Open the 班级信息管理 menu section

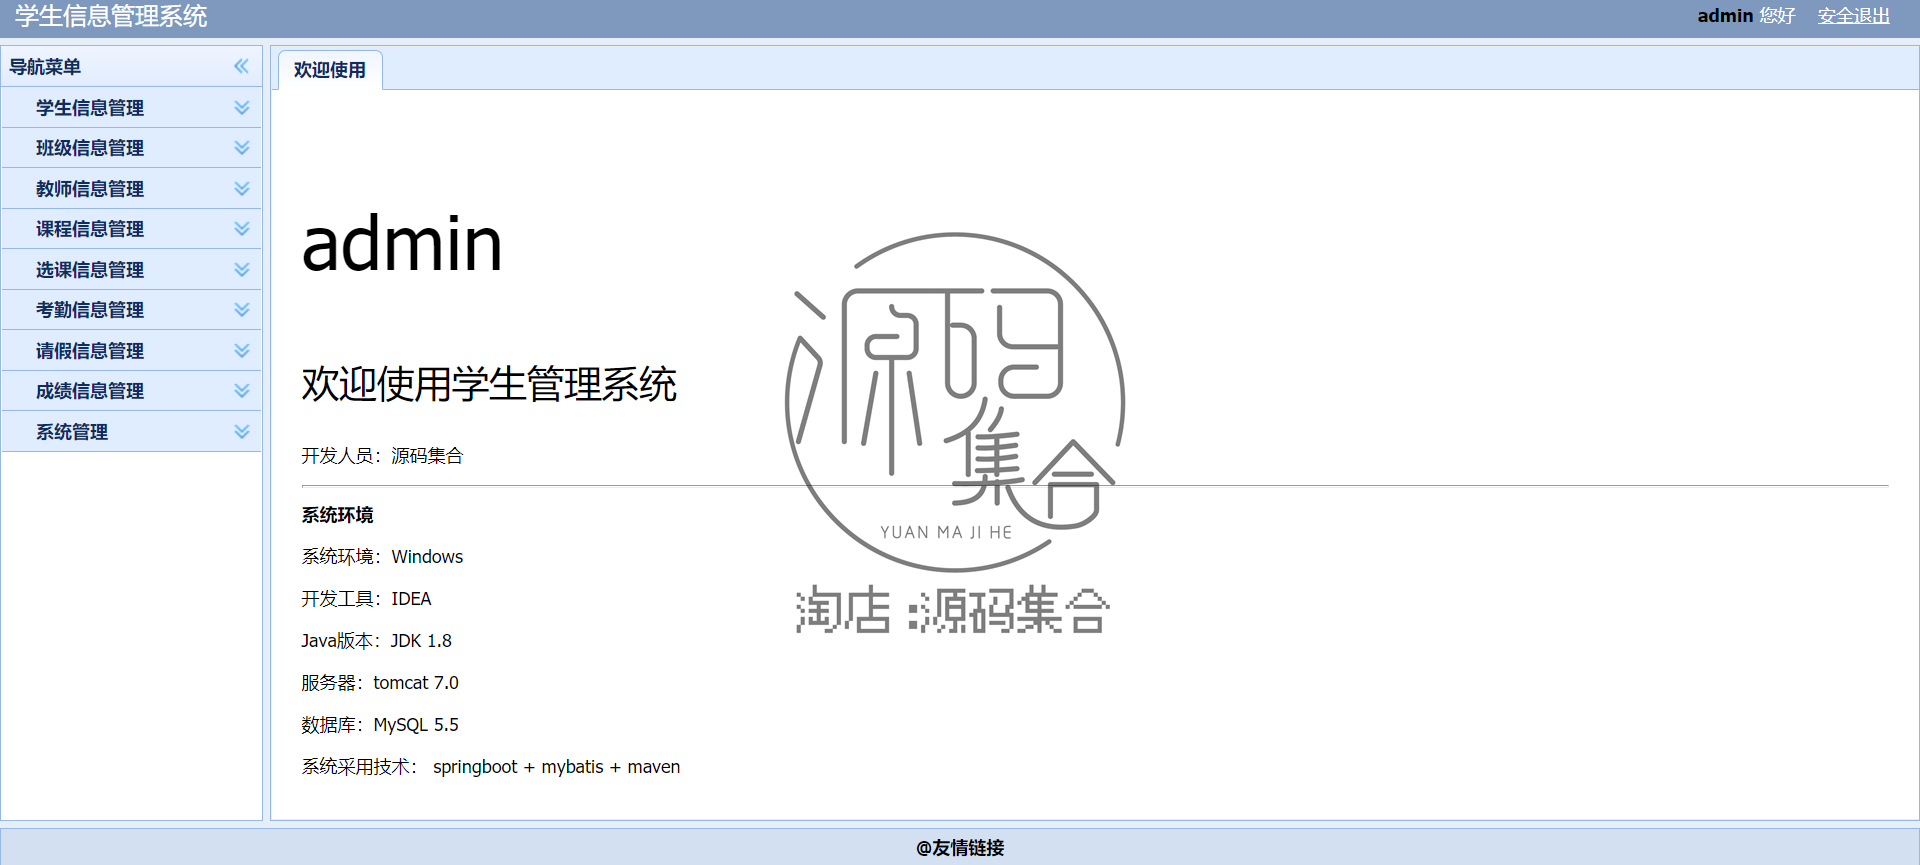click(132, 147)
